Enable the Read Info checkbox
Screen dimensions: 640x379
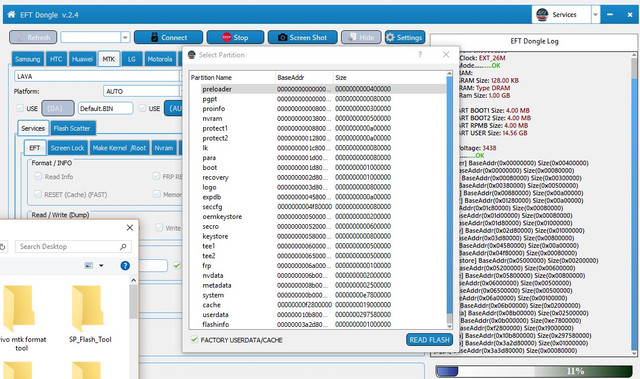tap(38, 176)
